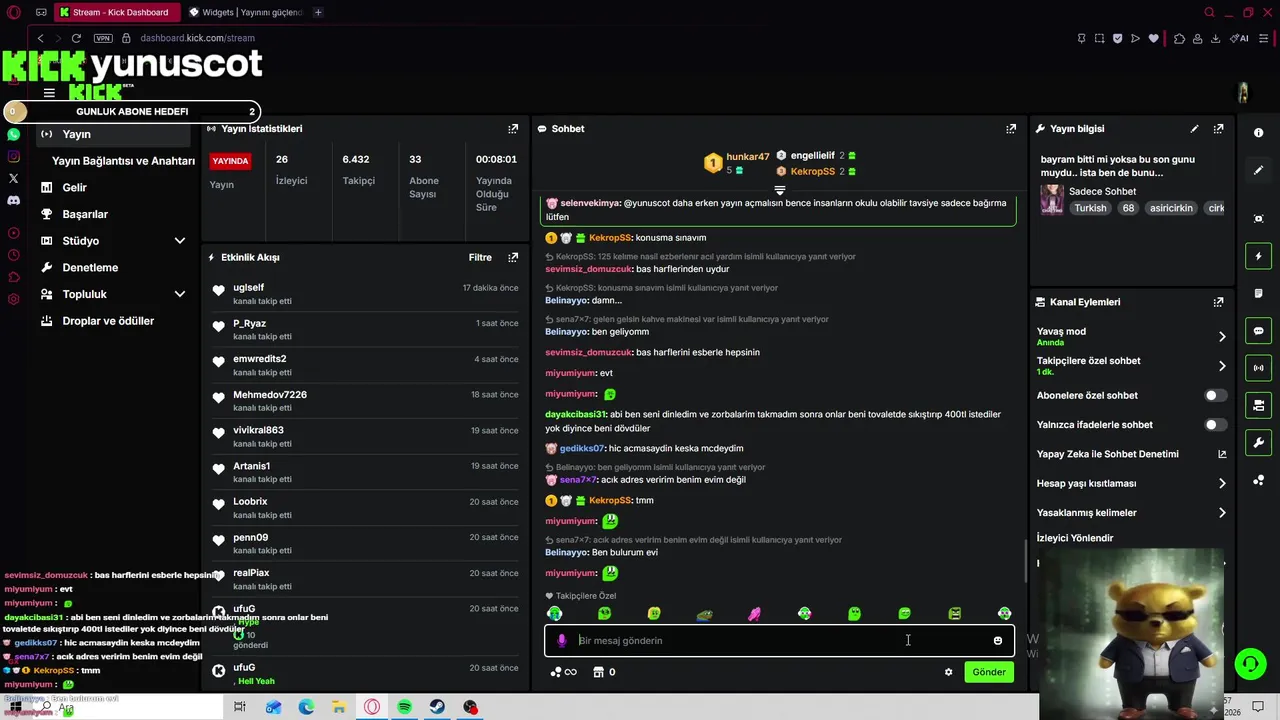
Task: Open Takipçilere özel sohbet options
Action: pyautogui.click(x=1131, y=366)
